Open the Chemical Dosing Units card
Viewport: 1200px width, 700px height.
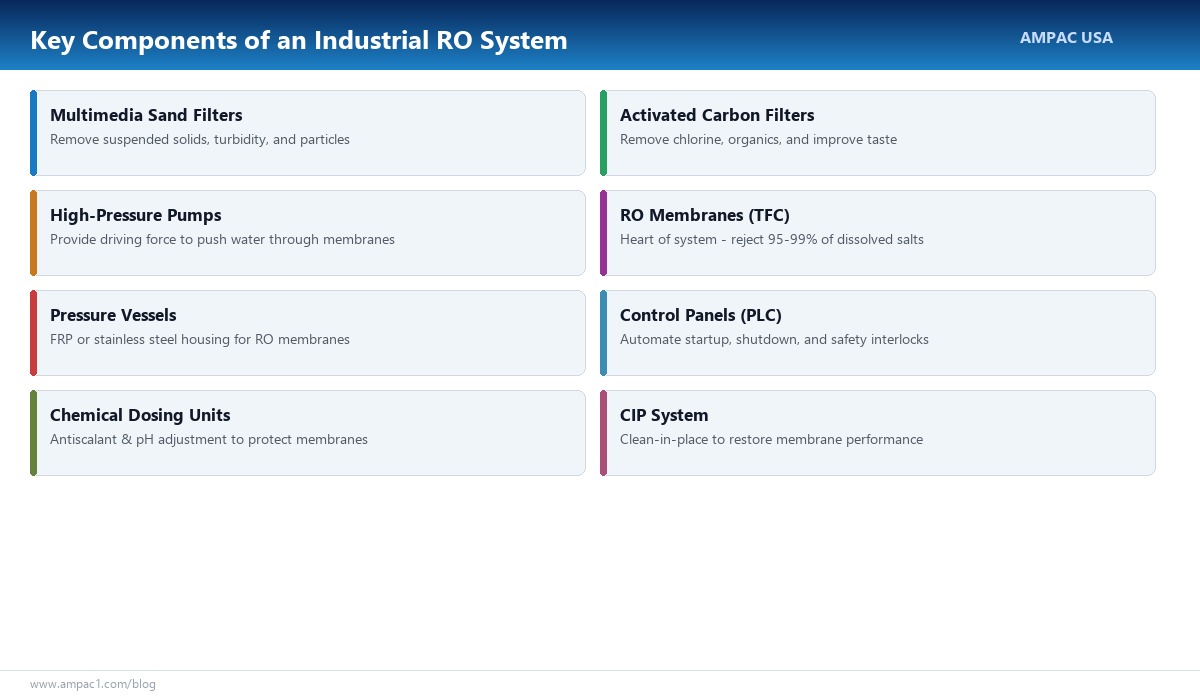(x=307, y=432)
